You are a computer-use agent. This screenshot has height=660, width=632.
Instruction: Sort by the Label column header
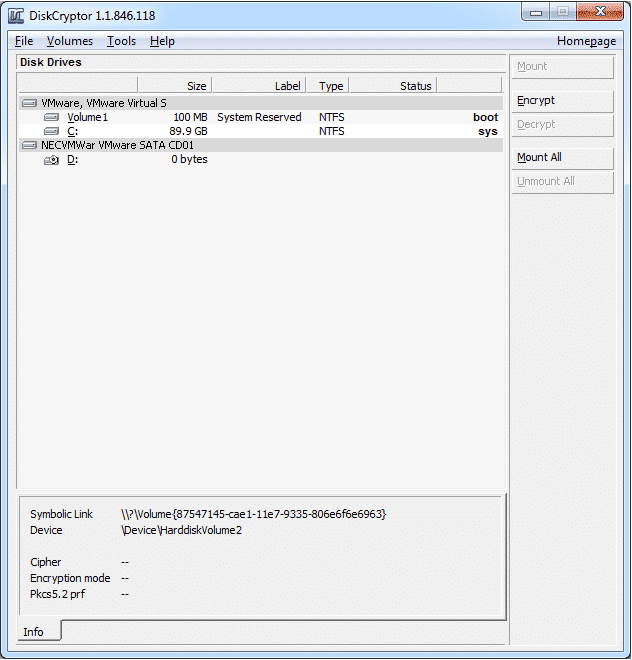(x=259, y=85)
